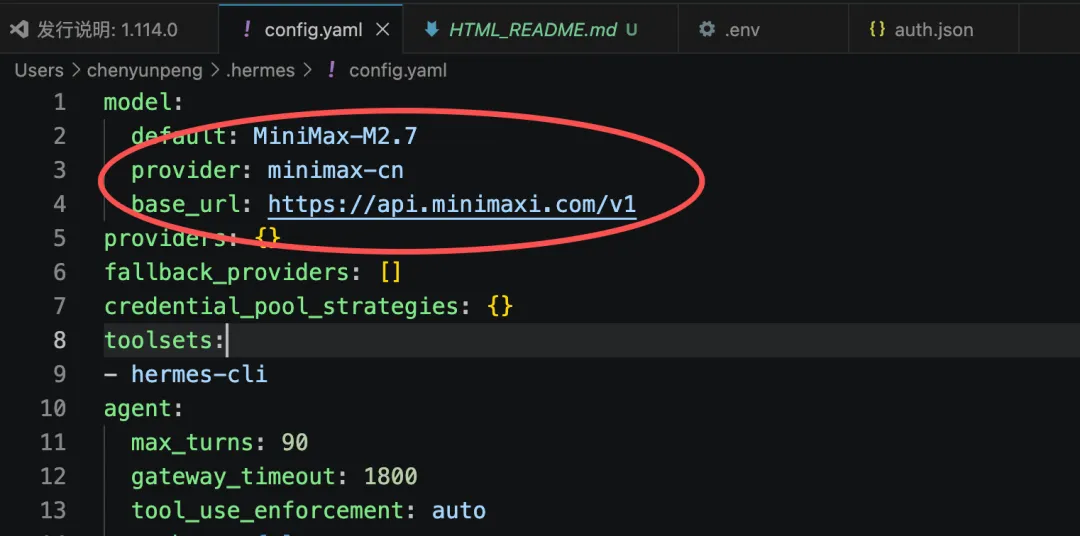The image size is (1080, 536).
Task: Close the config.yaml tab
Action: click(382, 30)
